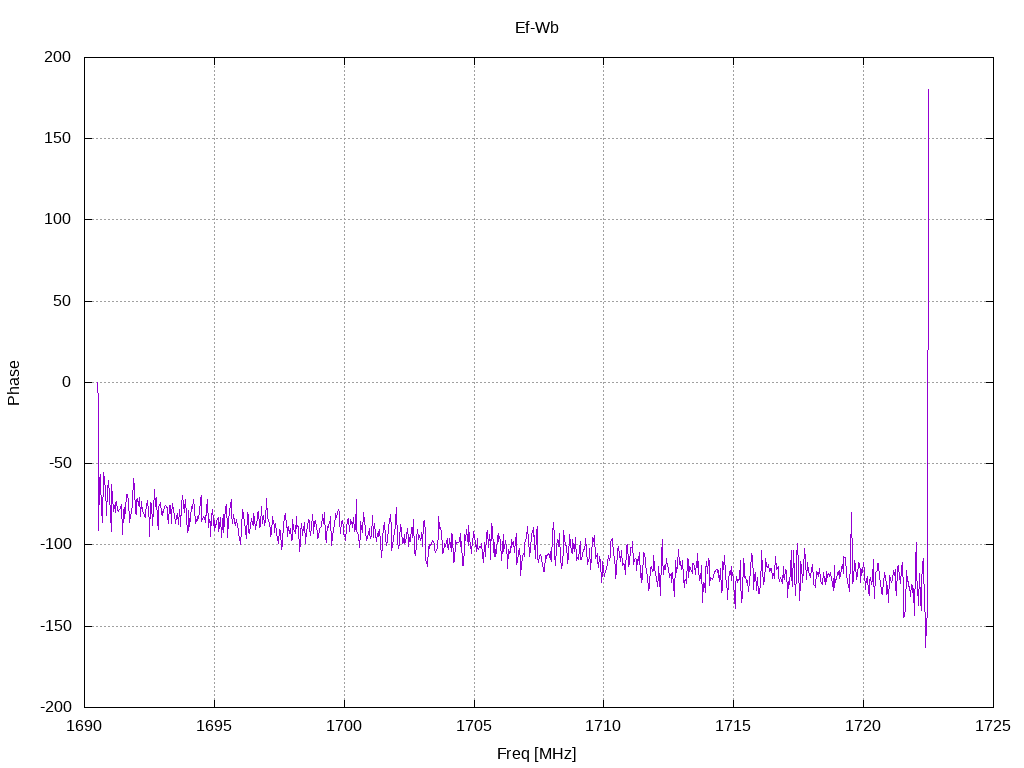This screenshot has width=1024, height=768.
Task: Click the y-axis tick label 150
Action: coord(57,138)
